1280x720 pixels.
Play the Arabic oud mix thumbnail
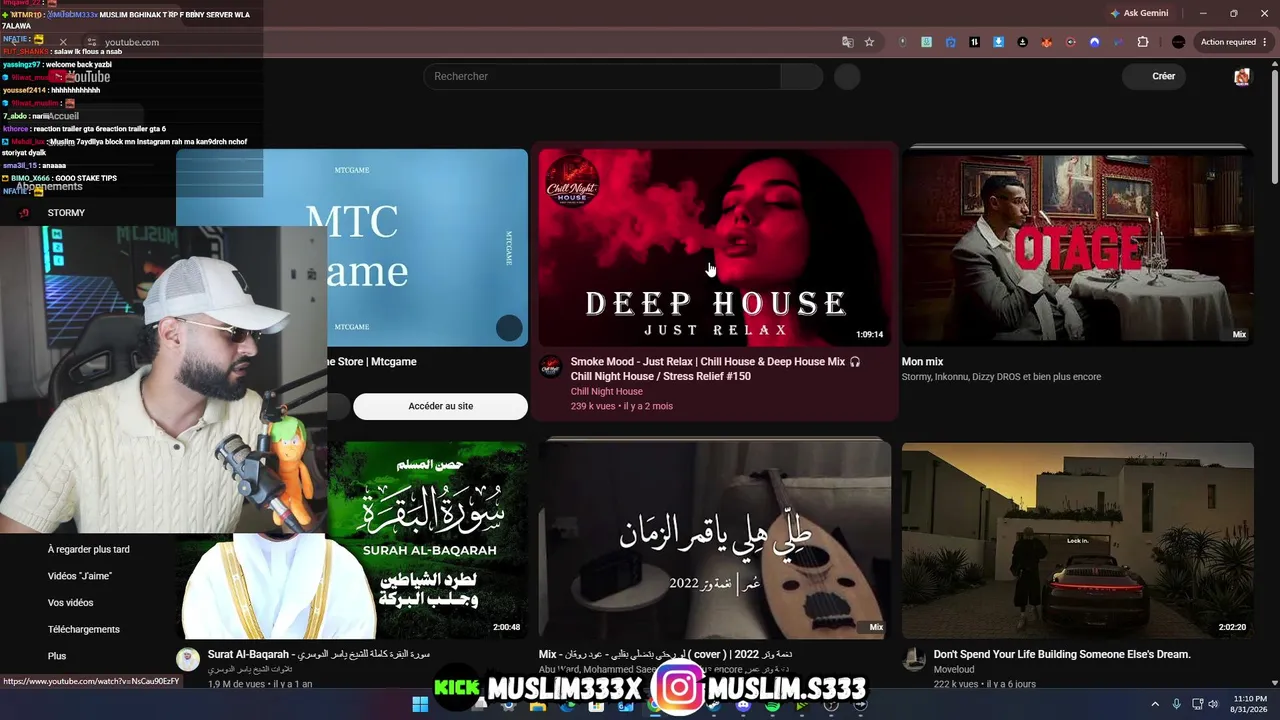click(715, 540)
